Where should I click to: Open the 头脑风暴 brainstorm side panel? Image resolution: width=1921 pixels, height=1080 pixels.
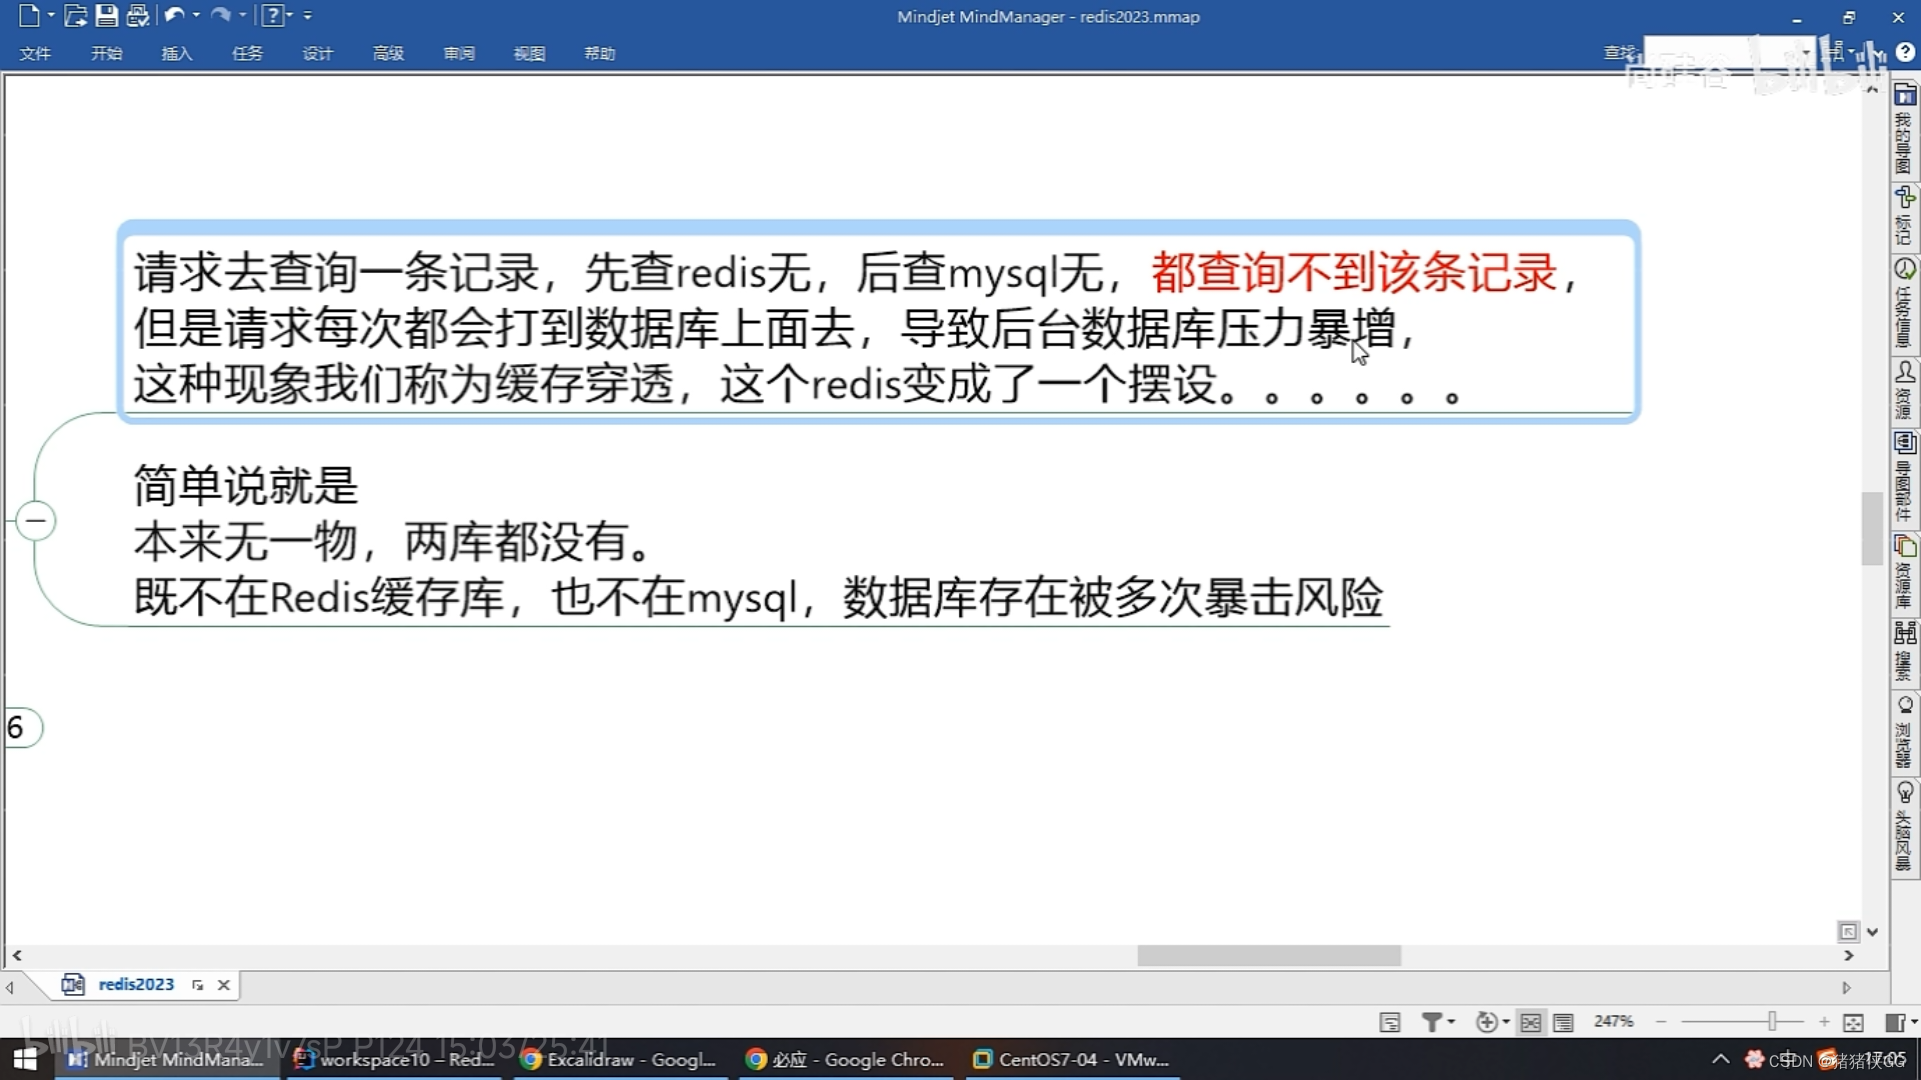(1904, 828)
